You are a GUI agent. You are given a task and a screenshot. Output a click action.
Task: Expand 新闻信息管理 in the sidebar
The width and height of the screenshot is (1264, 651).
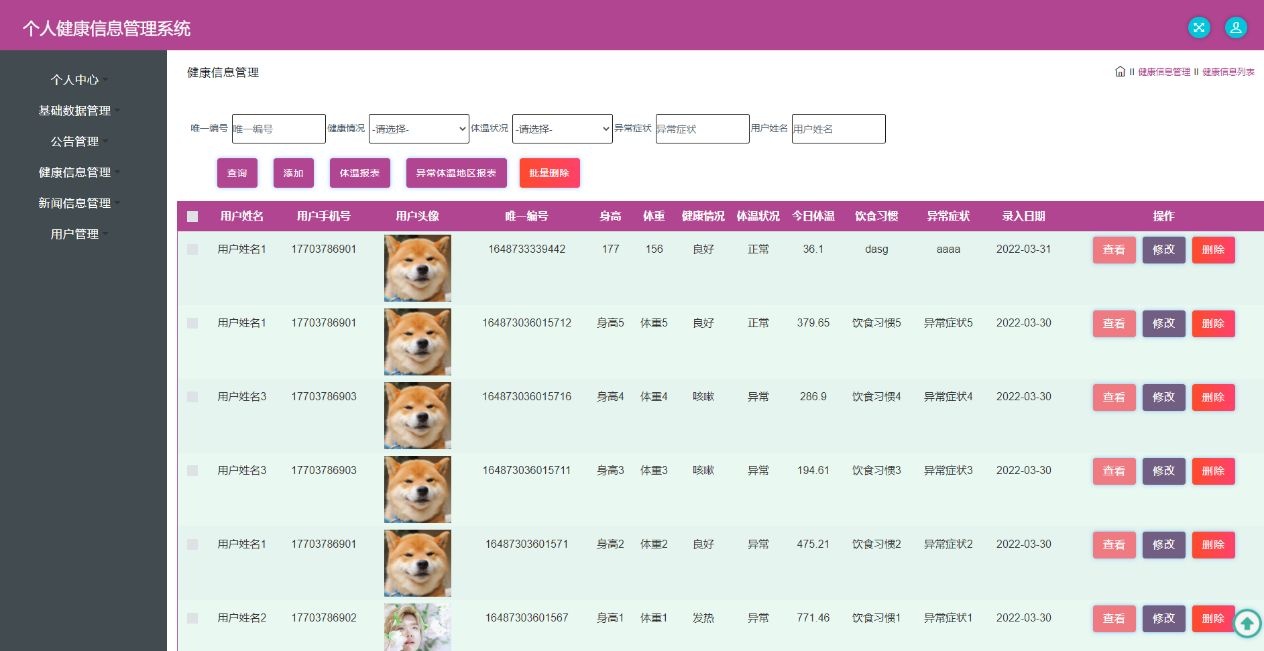(80, 203)
